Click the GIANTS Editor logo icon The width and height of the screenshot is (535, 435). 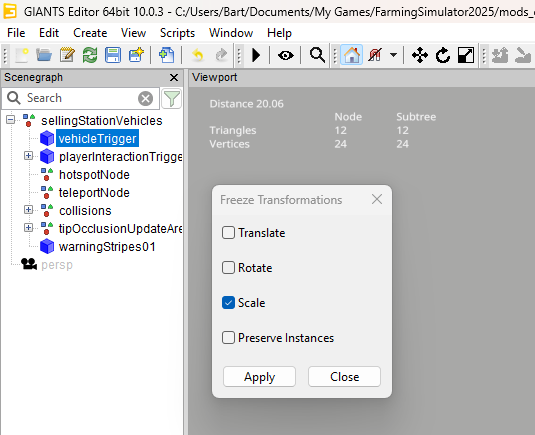10,11
